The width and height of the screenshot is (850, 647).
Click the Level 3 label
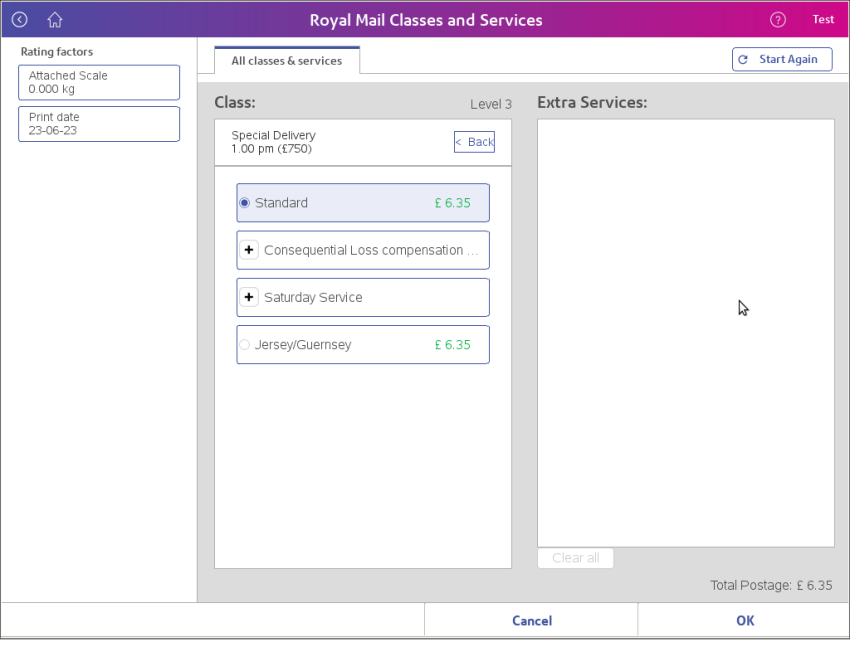coord(491,104)
